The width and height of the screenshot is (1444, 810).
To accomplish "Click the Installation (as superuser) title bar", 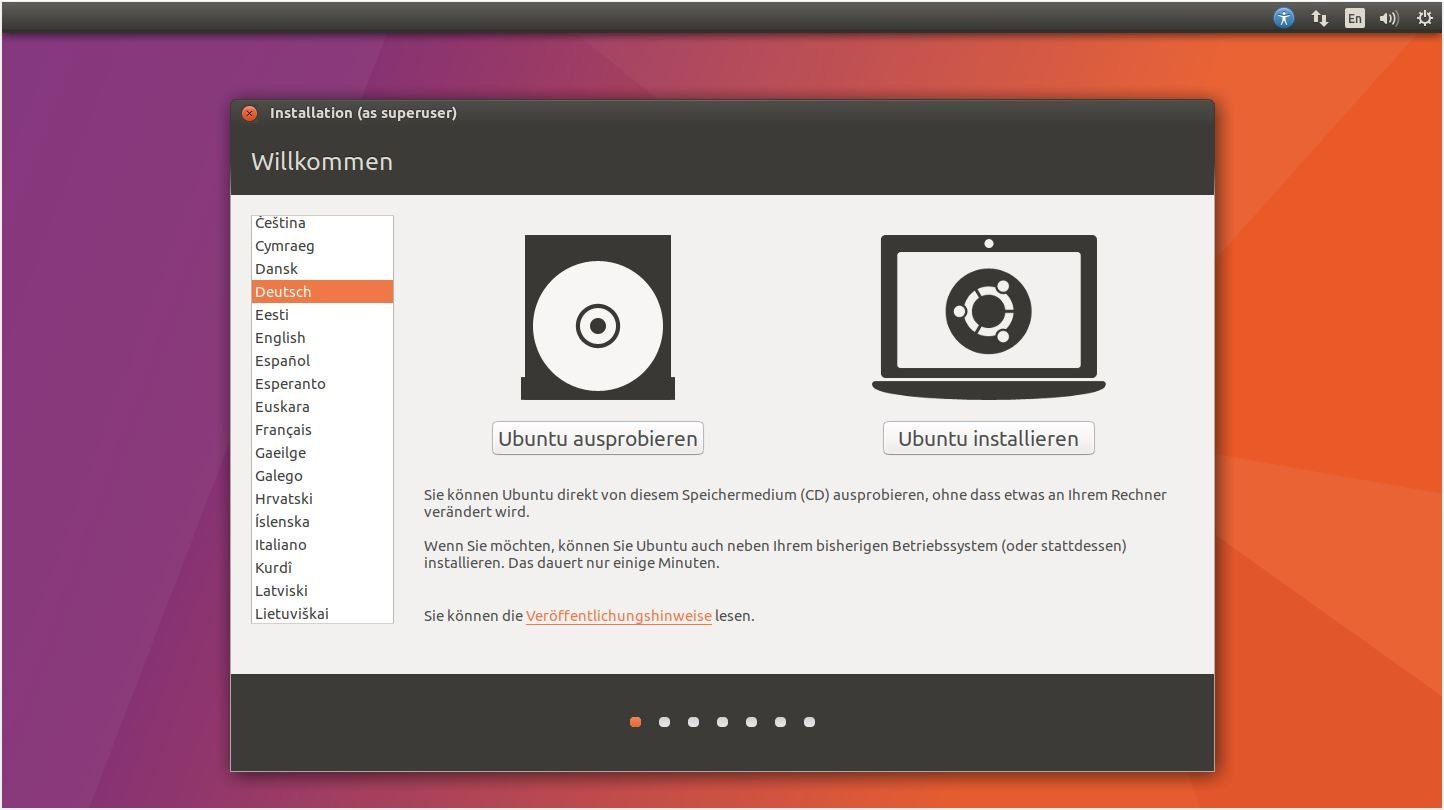I will tap(722, 113).
